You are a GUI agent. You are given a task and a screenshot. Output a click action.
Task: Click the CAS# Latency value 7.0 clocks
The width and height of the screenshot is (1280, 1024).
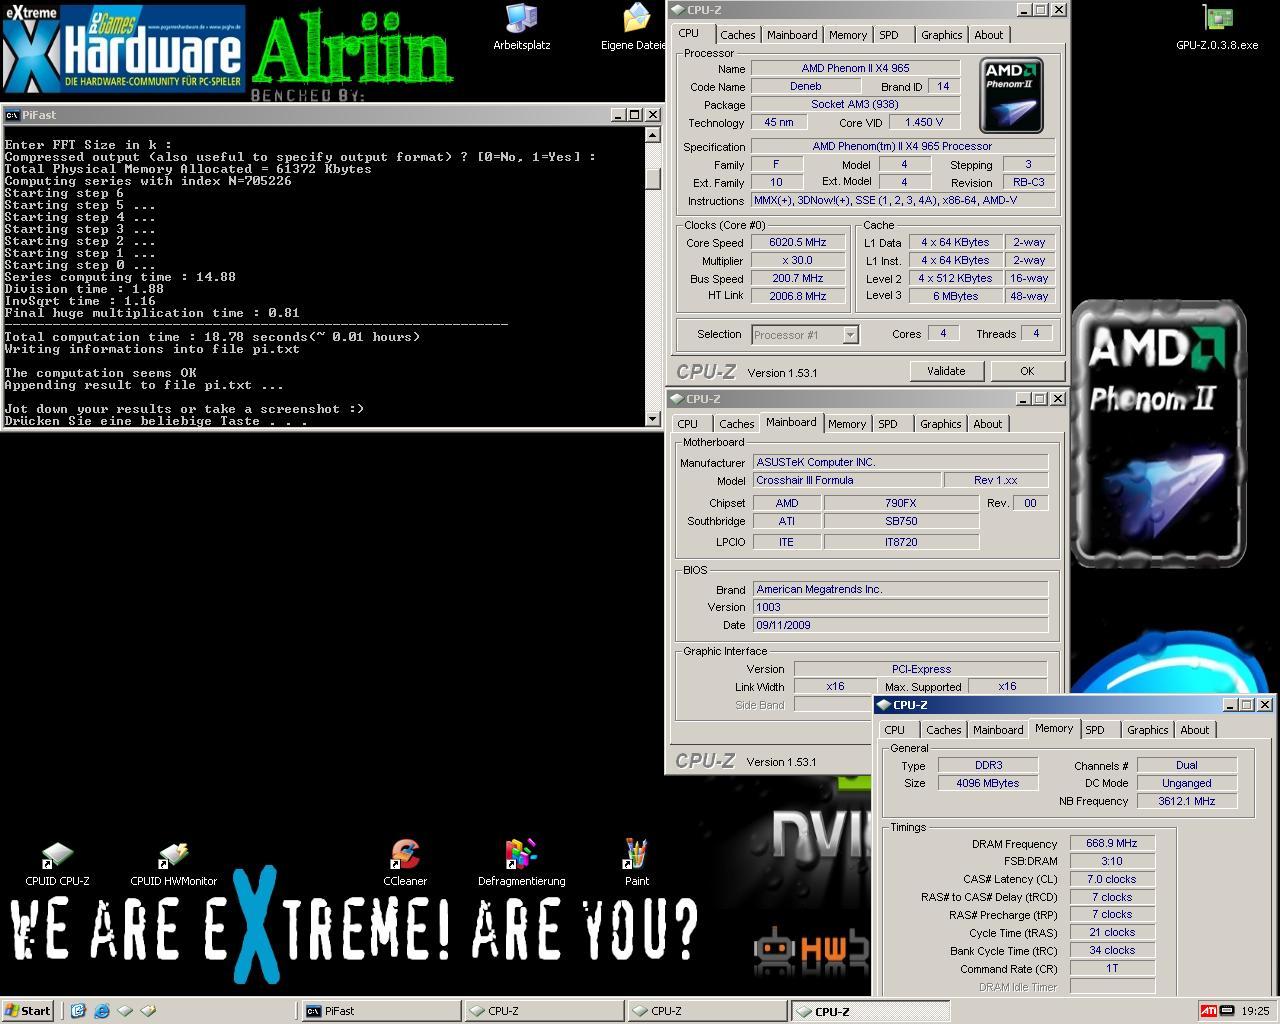point(1112,879)
